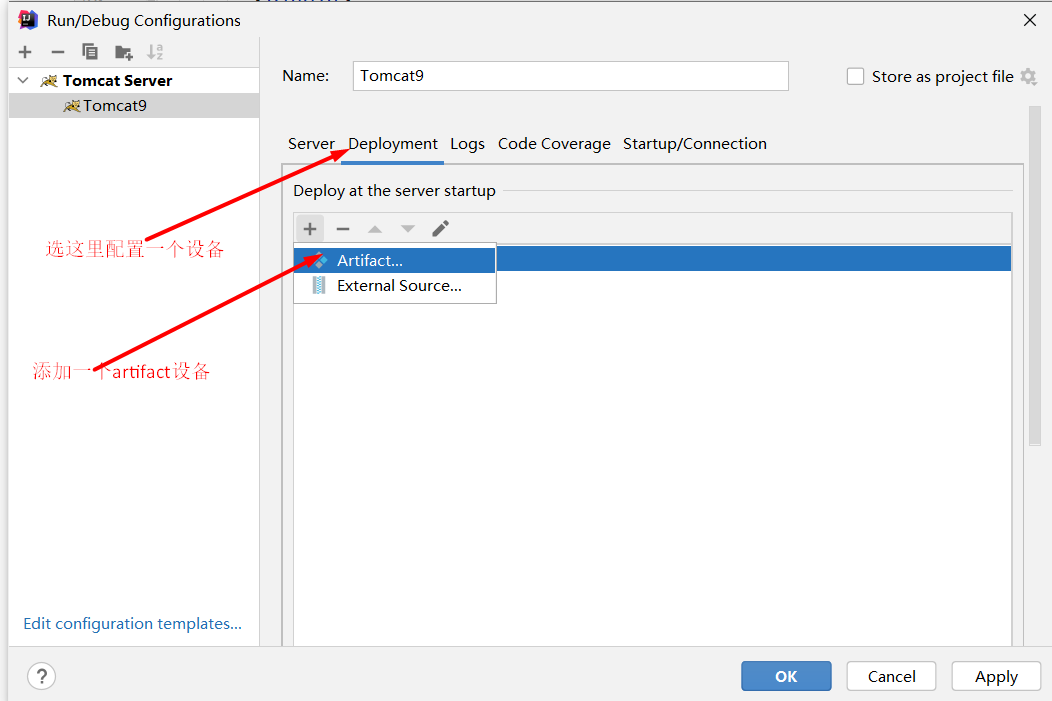The width and height of the screenshot is (1052, 701).
Task: Add a deployment item with plus button
Action: point(310,229)
